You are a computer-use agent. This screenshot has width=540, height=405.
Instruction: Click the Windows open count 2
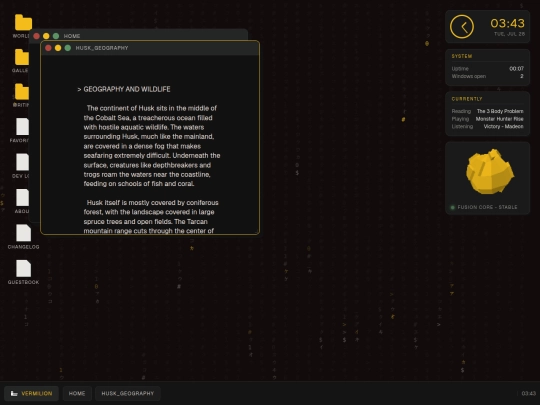522,76
